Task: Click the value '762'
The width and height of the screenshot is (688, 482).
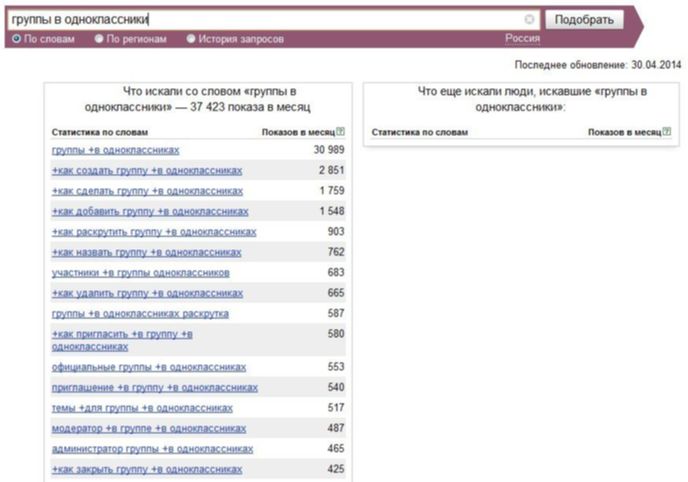Action: (336, 252)
